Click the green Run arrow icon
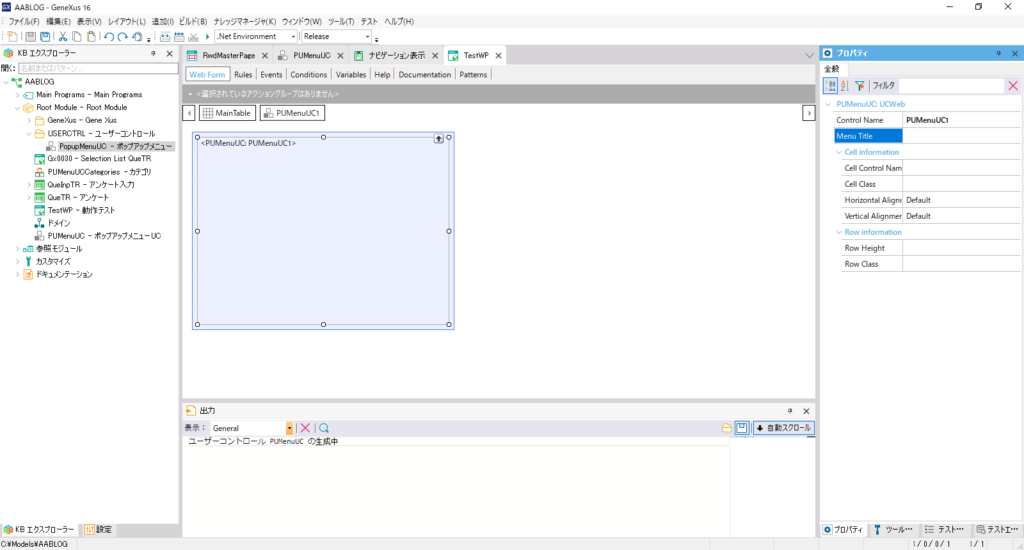1024x550 pixels. [x=208, y=37]
